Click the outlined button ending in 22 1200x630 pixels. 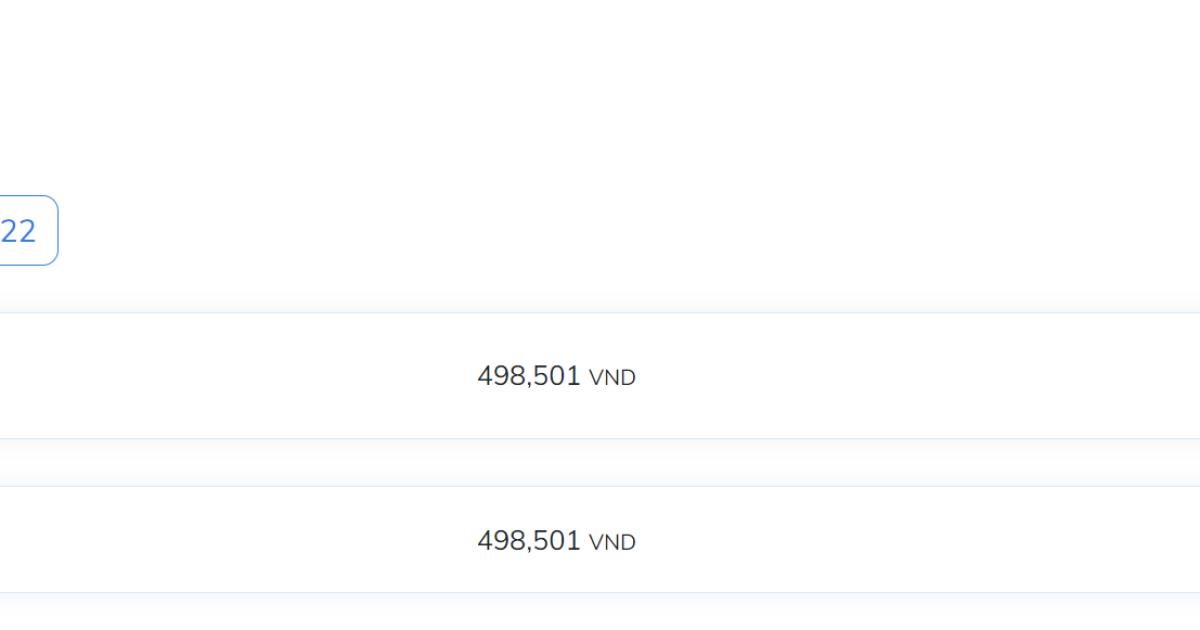pyautogui.click(x=24, y=231)
